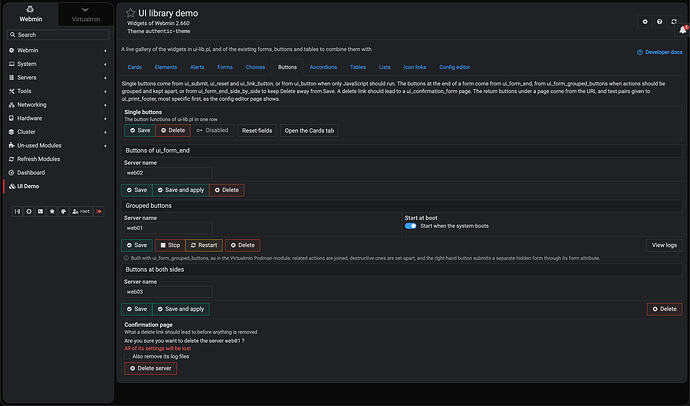This screenshot has width=690, height=406.
Task: Switch to the Webmin navigation tab
Action: [x=31, y=15]
